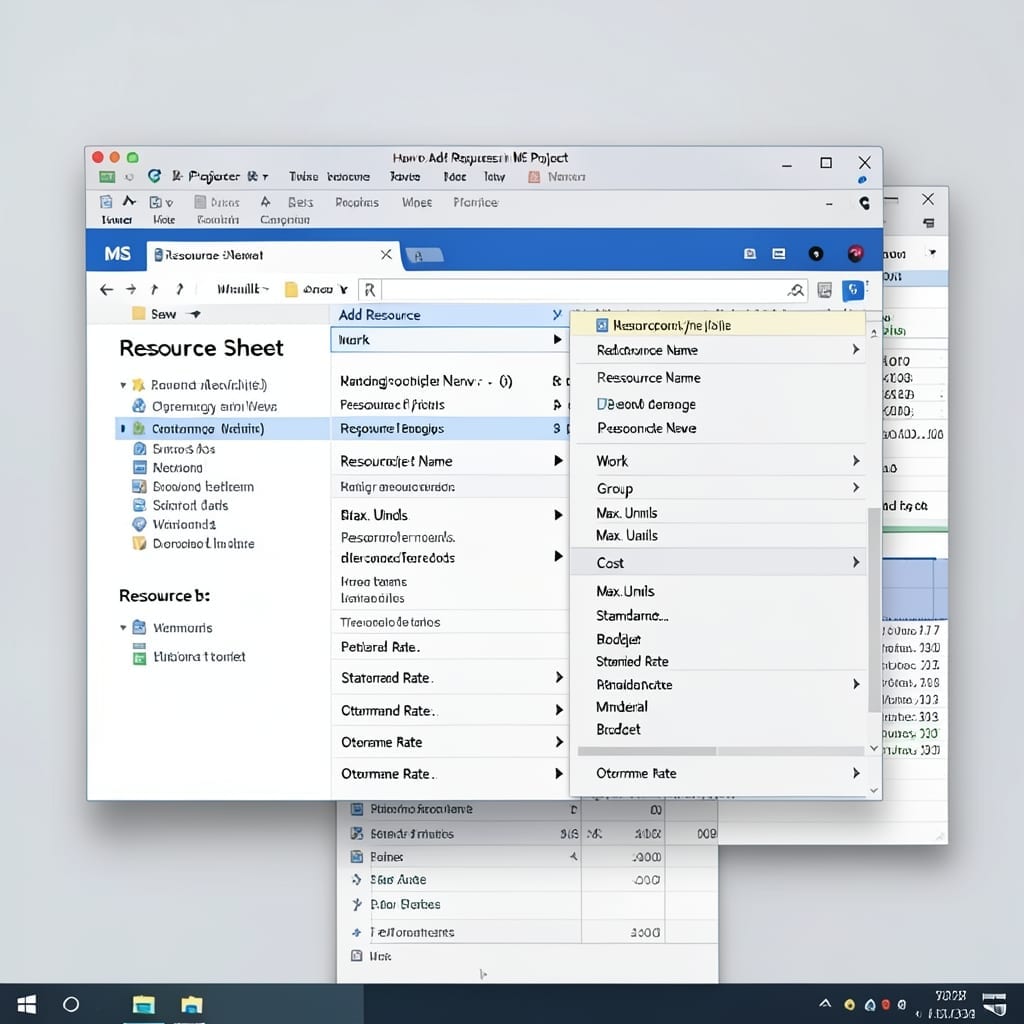Viewport: 1024px width, 1024px height.
Task: Collapse the first tree node under Resource Sheet
Action: click(123, 385)
